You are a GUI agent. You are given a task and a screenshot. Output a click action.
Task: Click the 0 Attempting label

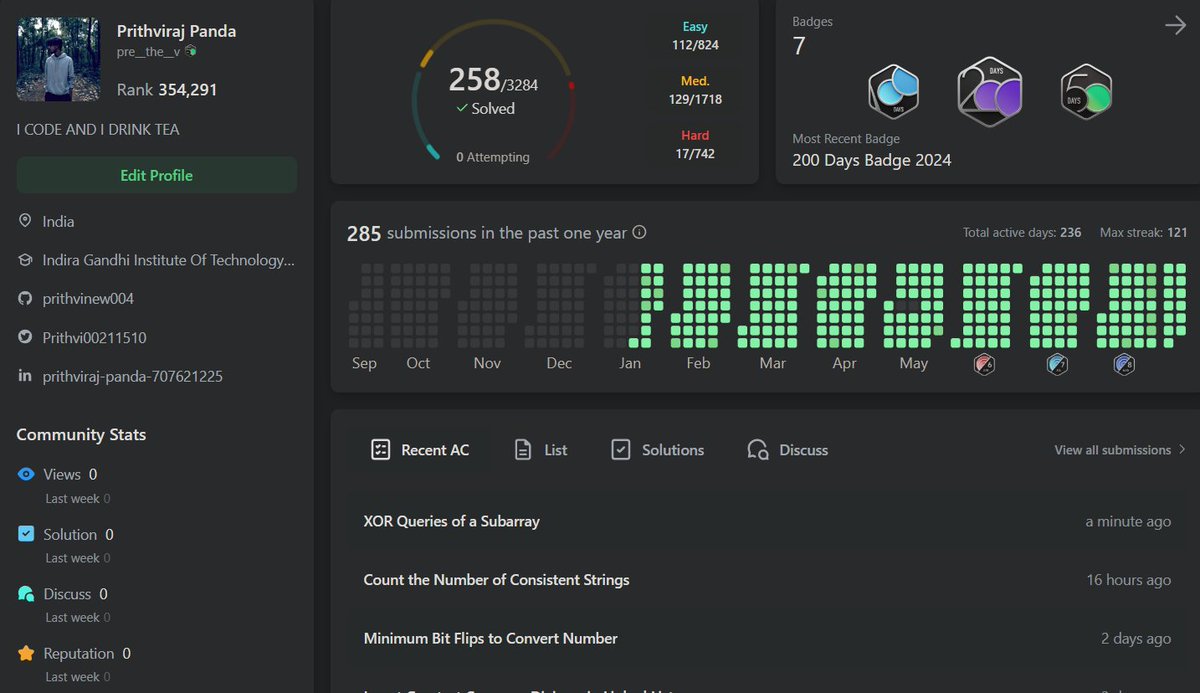point(492,157)
